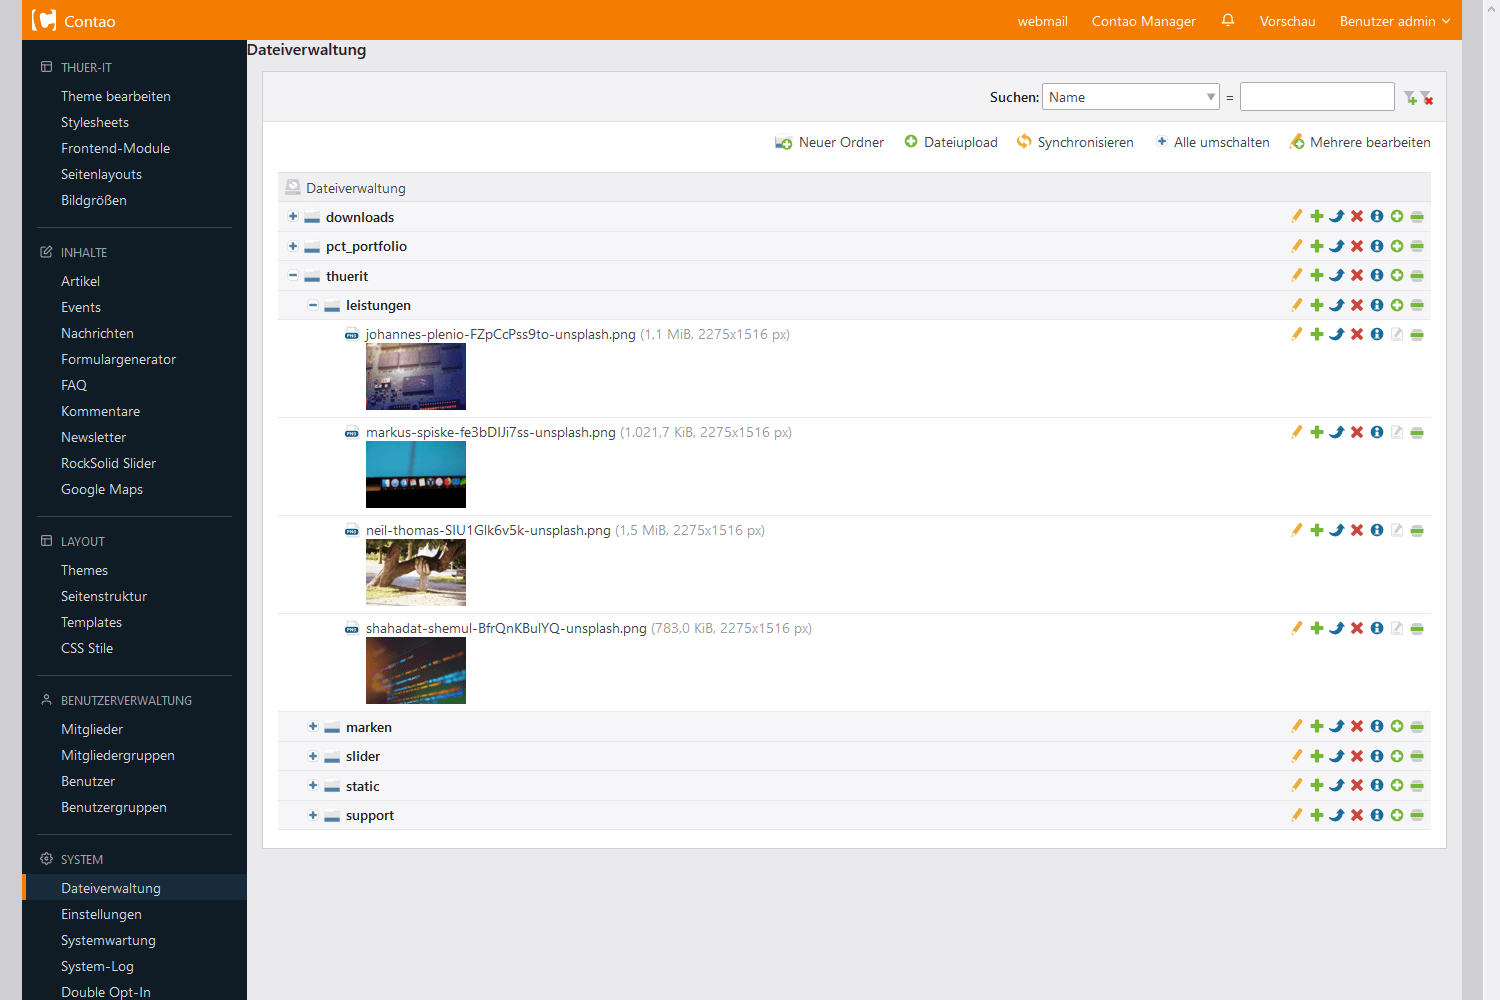Delete shahadat-shemul png with the red X
Image resolution: width=1500 pixels, height=1000 pixels.
1357,628
